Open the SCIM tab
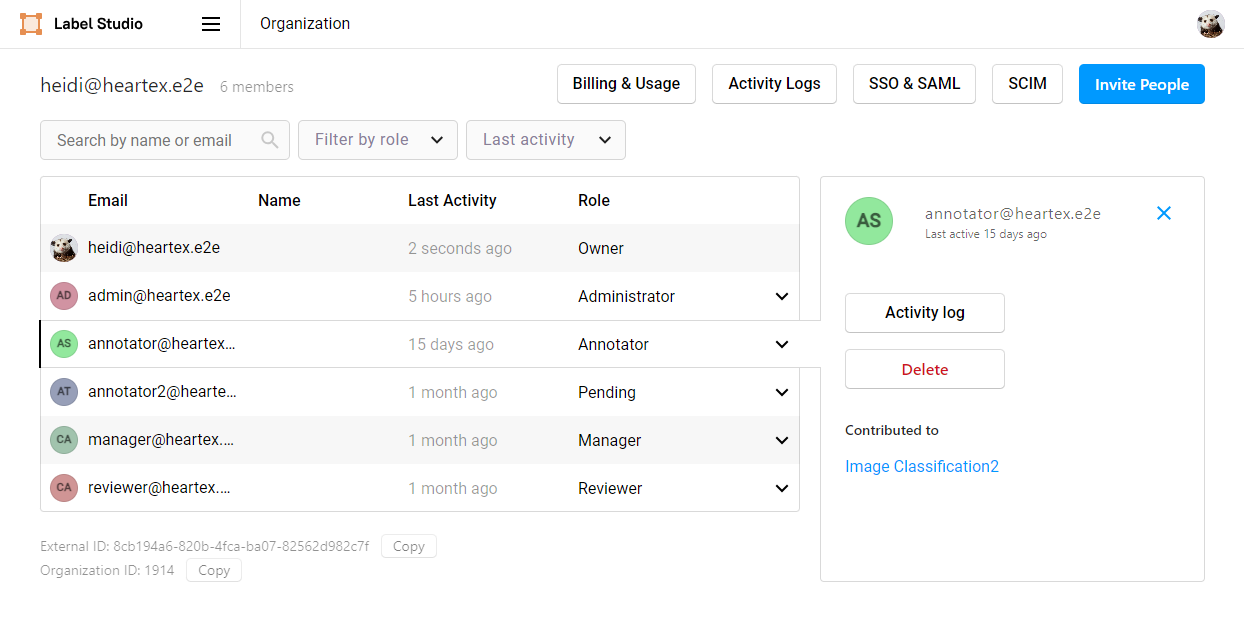This screenshot has height=618, width=1244. pyautogui.click(x=1027, y=84)
